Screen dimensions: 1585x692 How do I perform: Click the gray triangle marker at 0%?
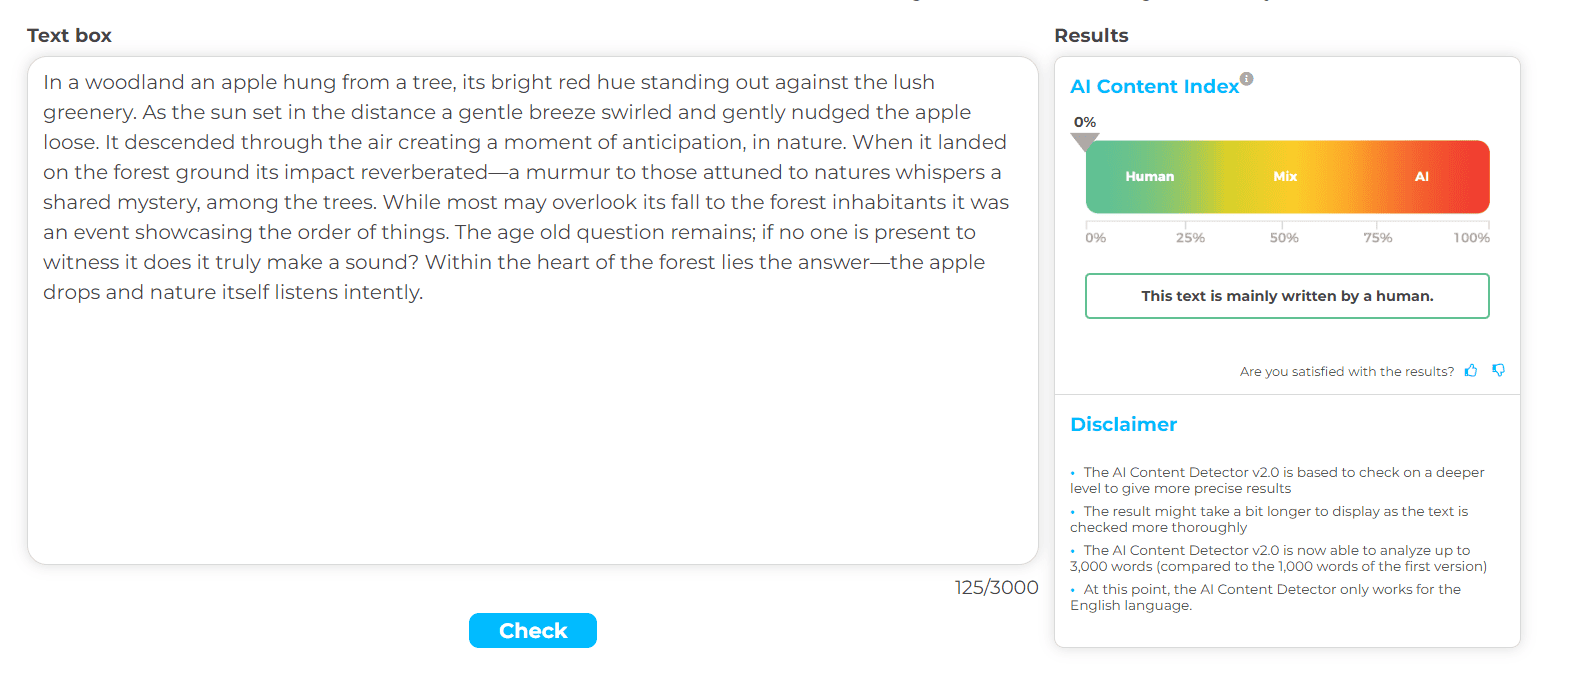(x=1085, y=142)
